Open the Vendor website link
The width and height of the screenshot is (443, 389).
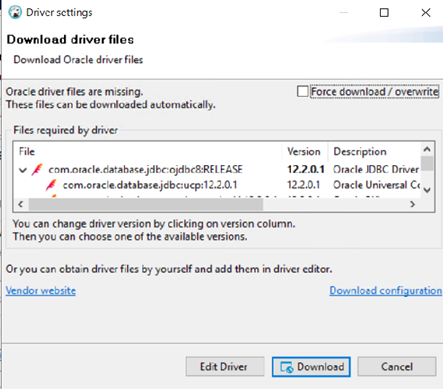point(41,290)
